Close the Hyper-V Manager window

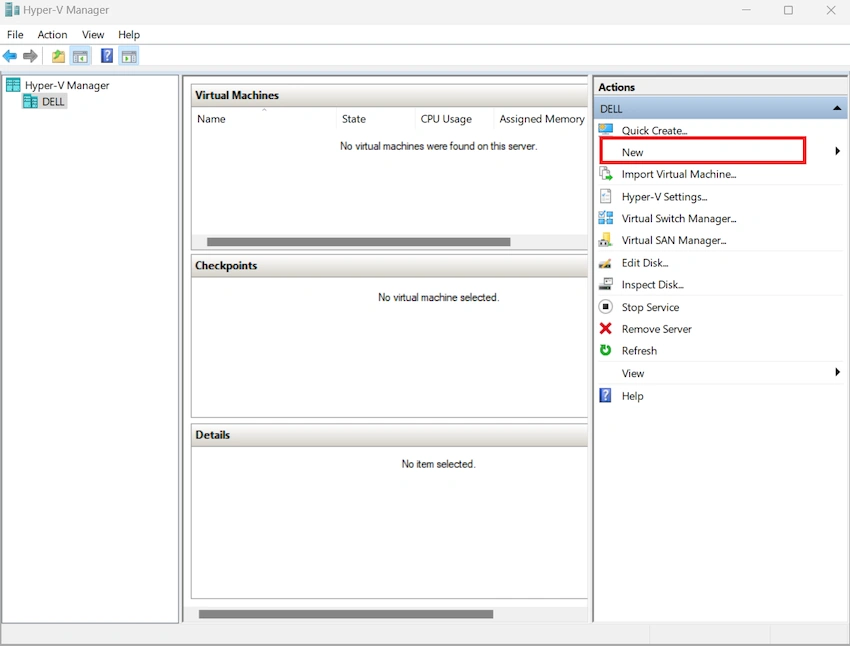(830, 10)
